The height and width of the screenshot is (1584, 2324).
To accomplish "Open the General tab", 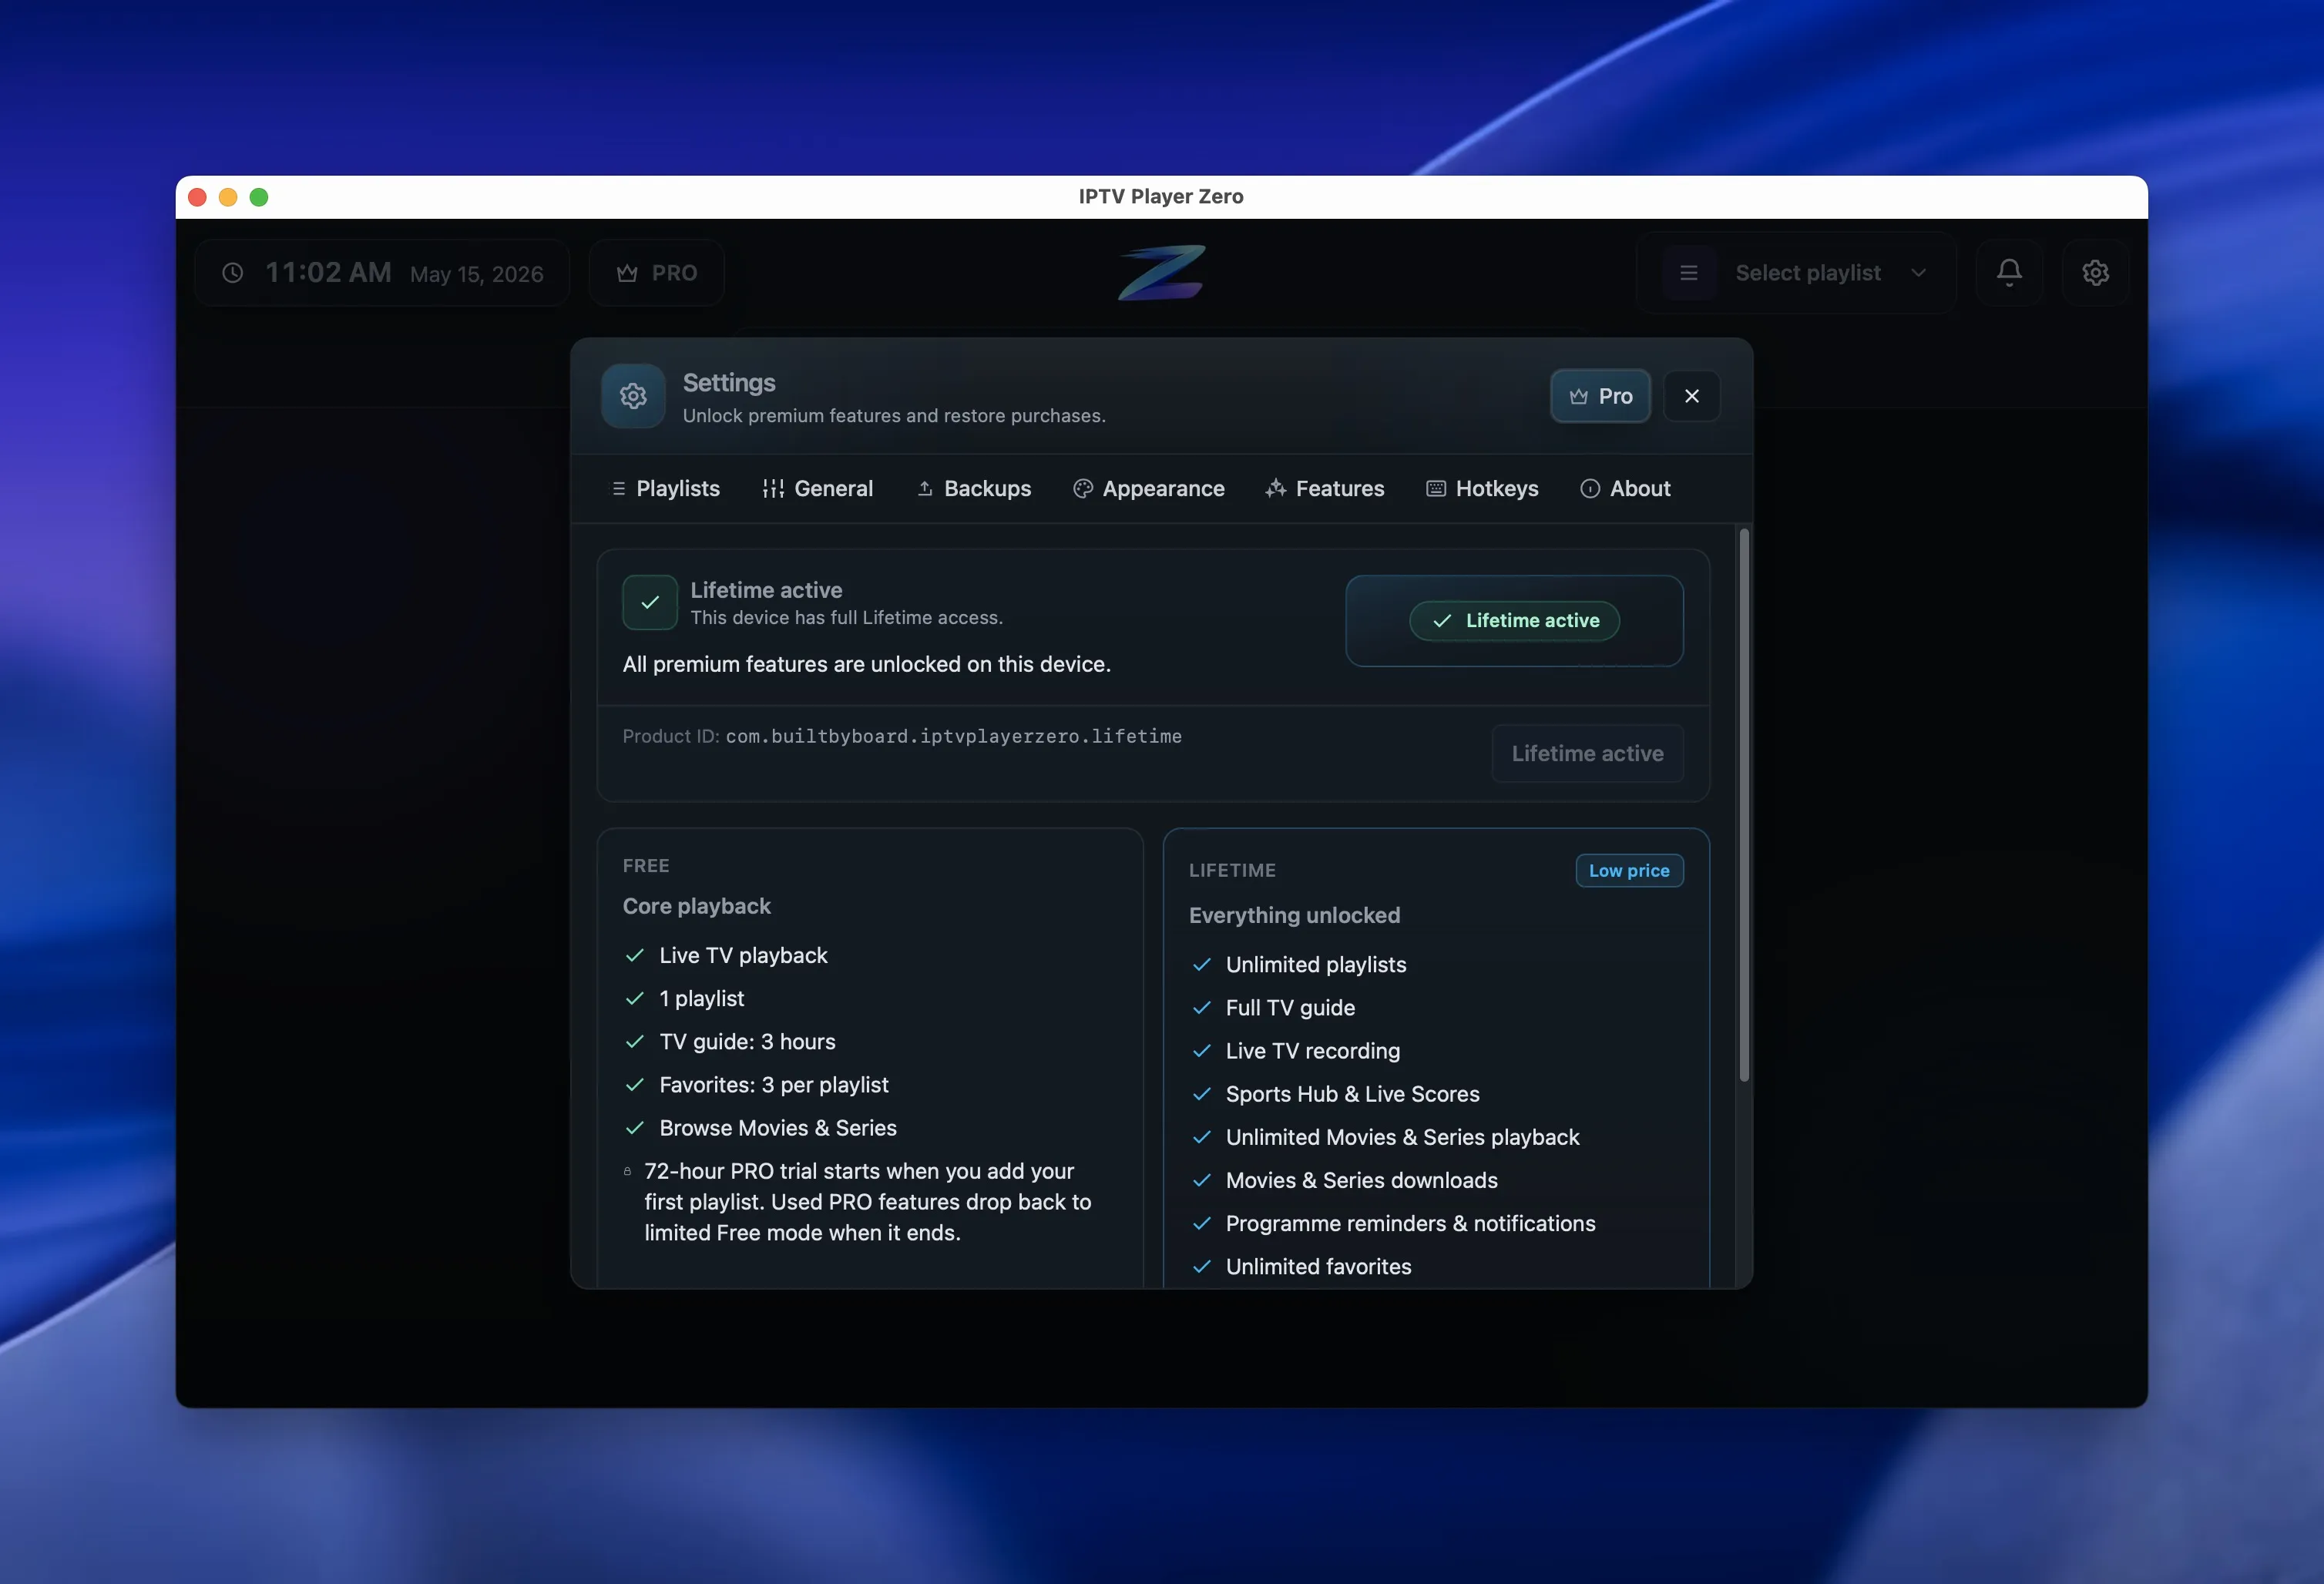I will tap(817, 488).
